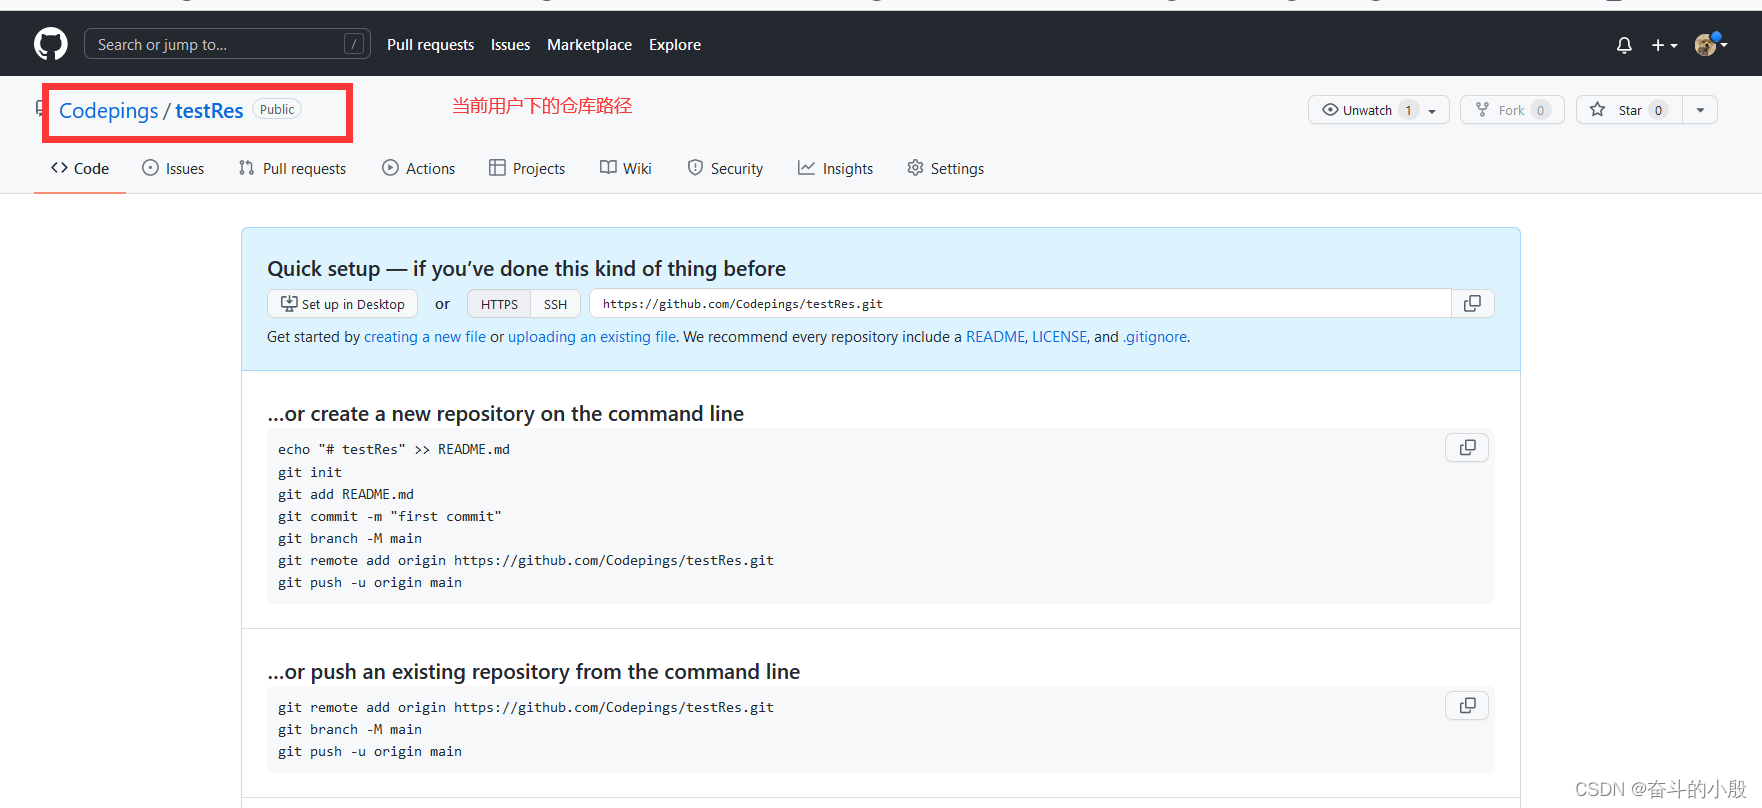Image resolution: width=1762 pixels, height=808 pixels.
Task: Open the Insights tab
Action: 835,169
